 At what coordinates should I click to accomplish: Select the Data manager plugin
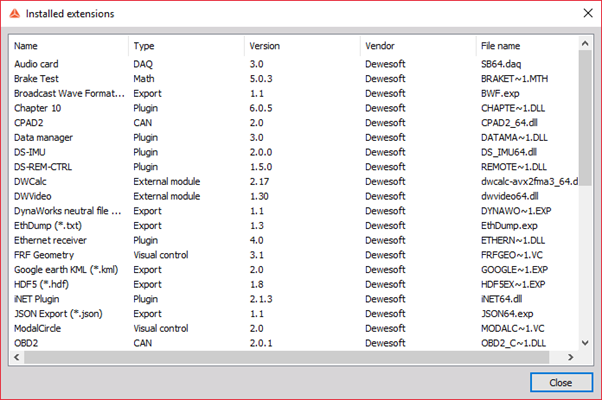(294, 137)
